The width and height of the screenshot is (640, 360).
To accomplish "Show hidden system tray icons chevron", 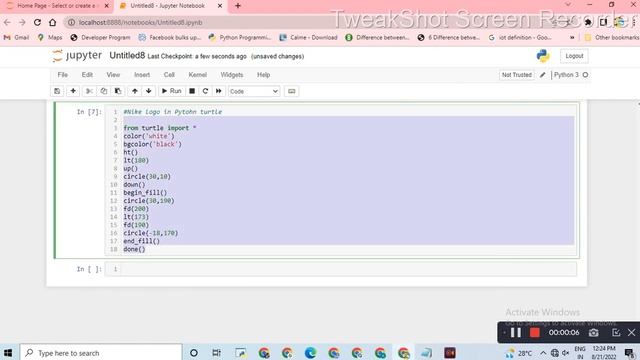I will point(543,353).
